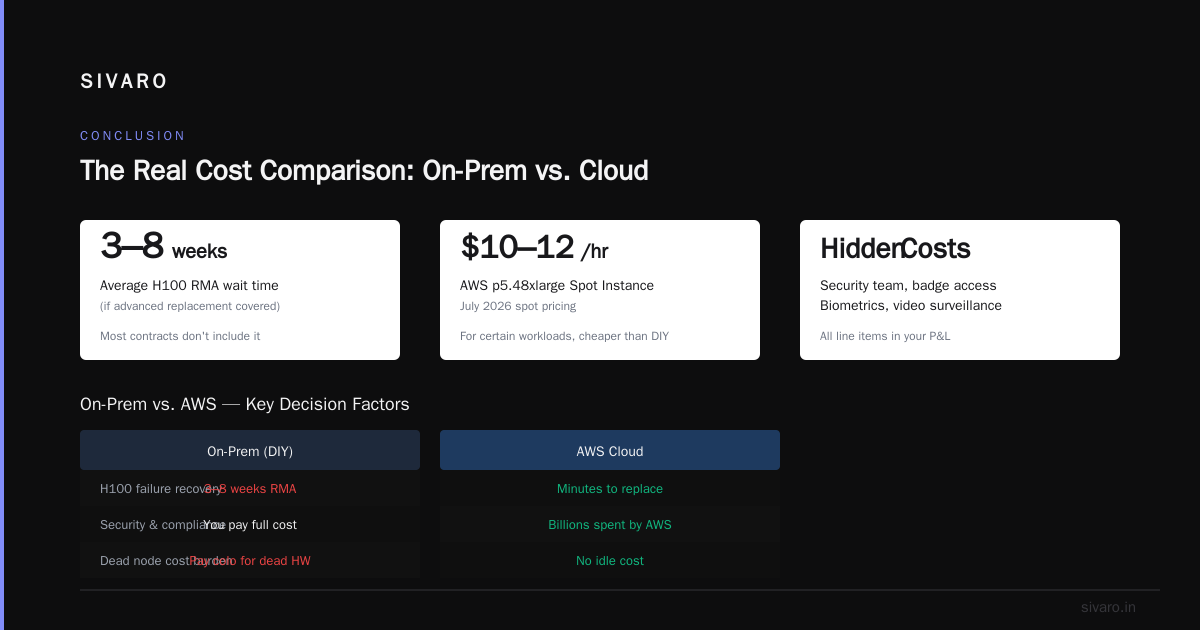Image resolution: width=1200 pixels, height=630 pixels.
Task: Select 'AWS p5.48xlarge Spot Instance' text
Action: pos(557,286)
